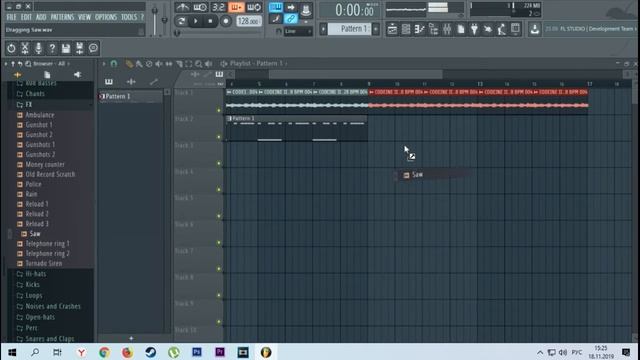Stop playback with the stop button

[210, 21]
